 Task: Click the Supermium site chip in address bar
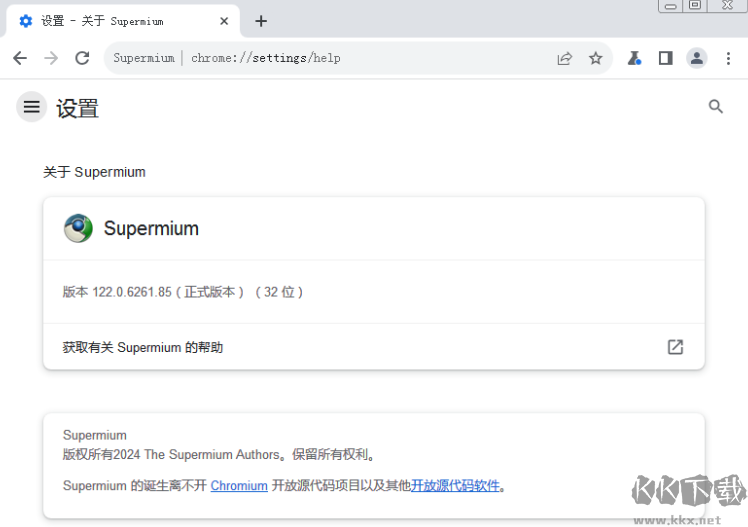(x=144, y=58)
